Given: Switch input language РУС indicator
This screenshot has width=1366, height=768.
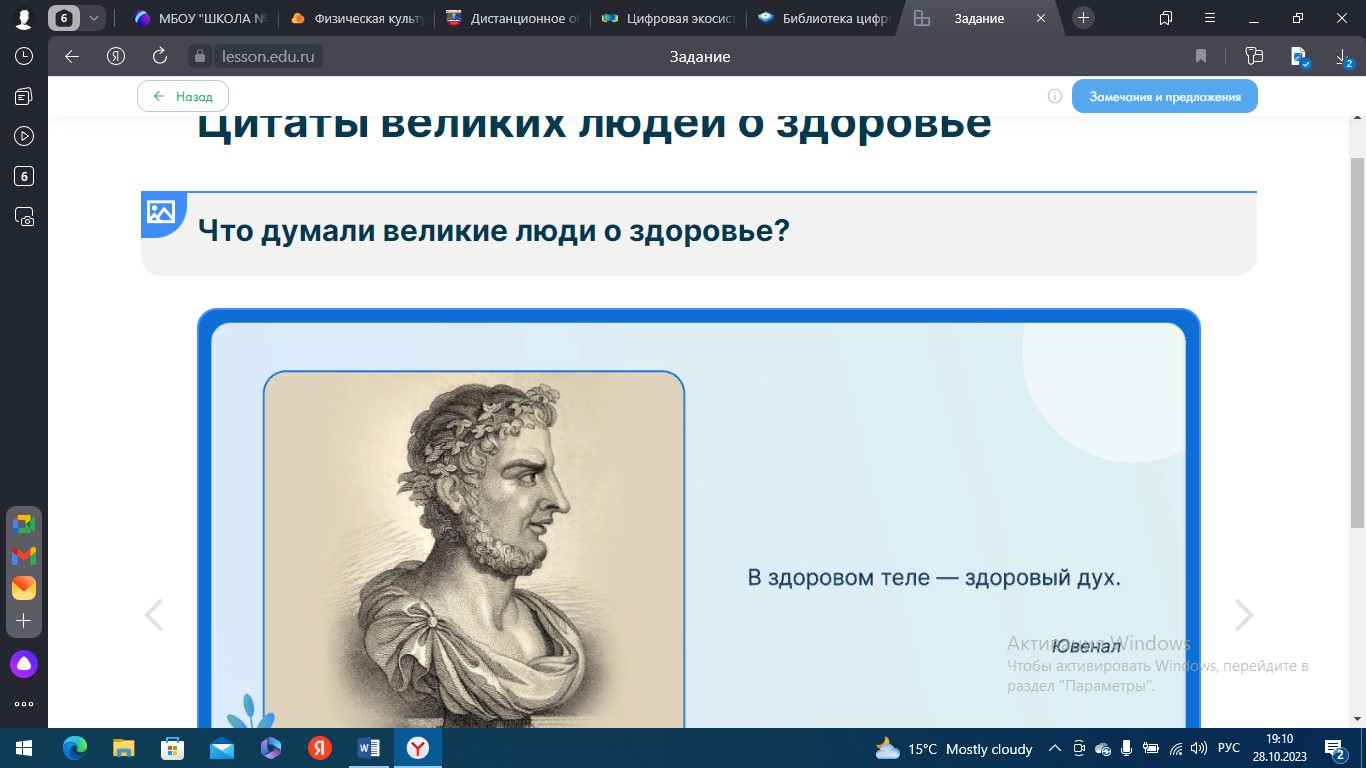Looking at the screenshot, I should point(1229,749).
